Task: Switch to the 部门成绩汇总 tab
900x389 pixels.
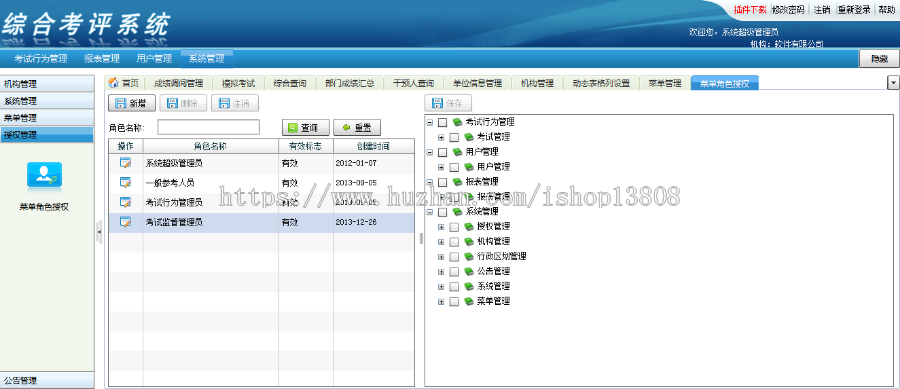Action: point(350,83)
